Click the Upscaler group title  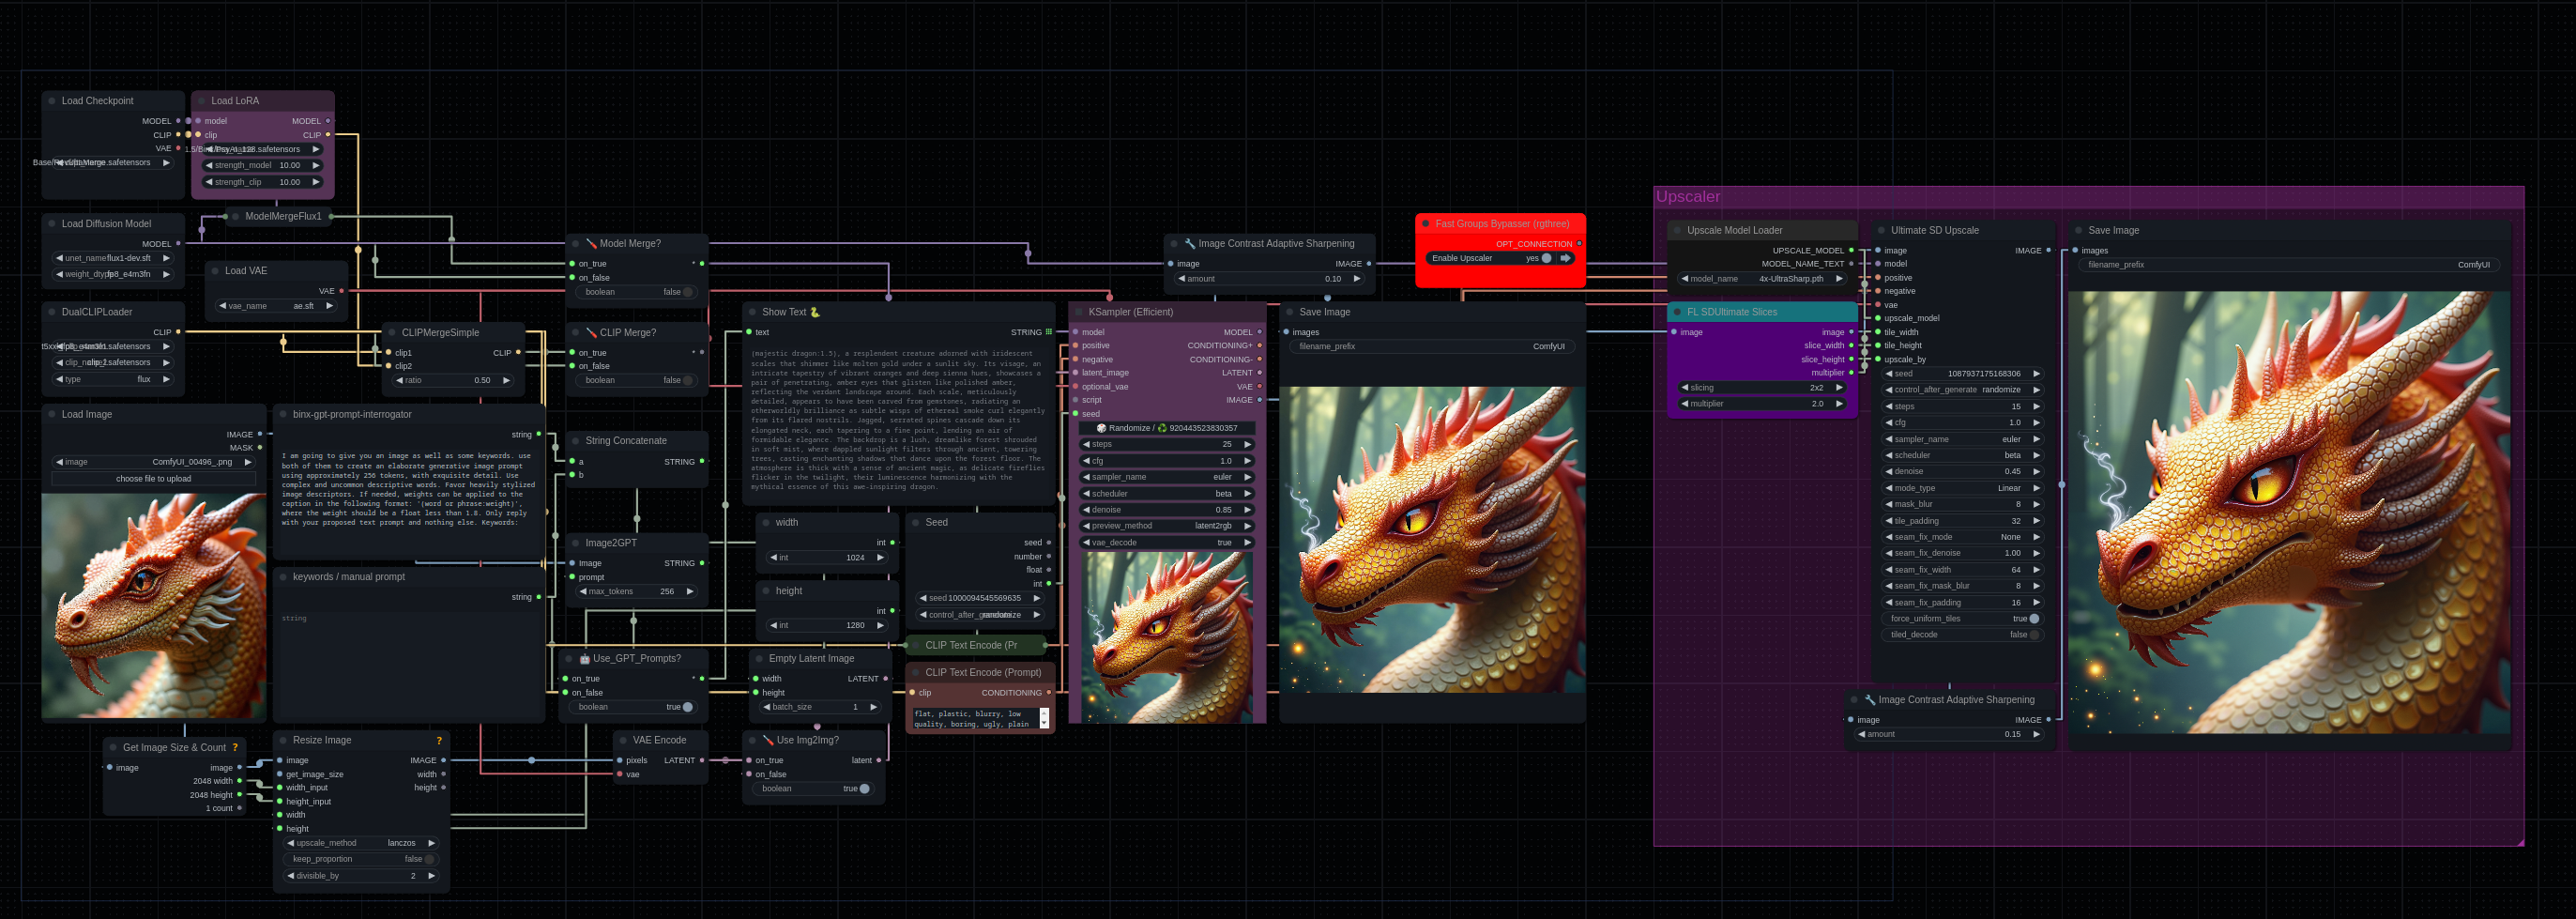pos(1688,197)
